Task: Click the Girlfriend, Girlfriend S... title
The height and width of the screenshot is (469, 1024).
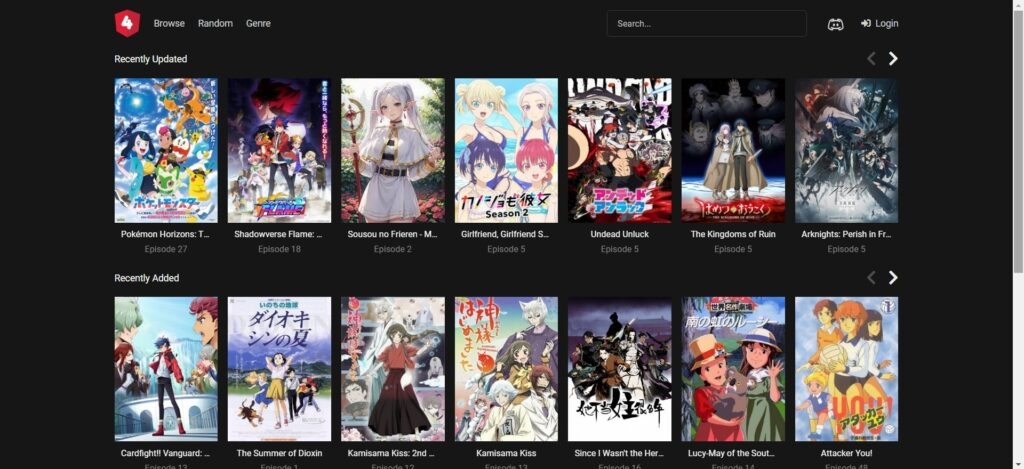Action: 506,234
